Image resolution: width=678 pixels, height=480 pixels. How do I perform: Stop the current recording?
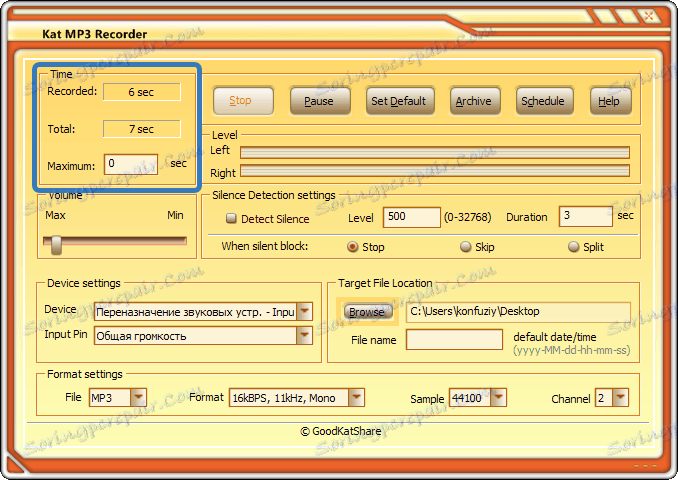point(243,101)
